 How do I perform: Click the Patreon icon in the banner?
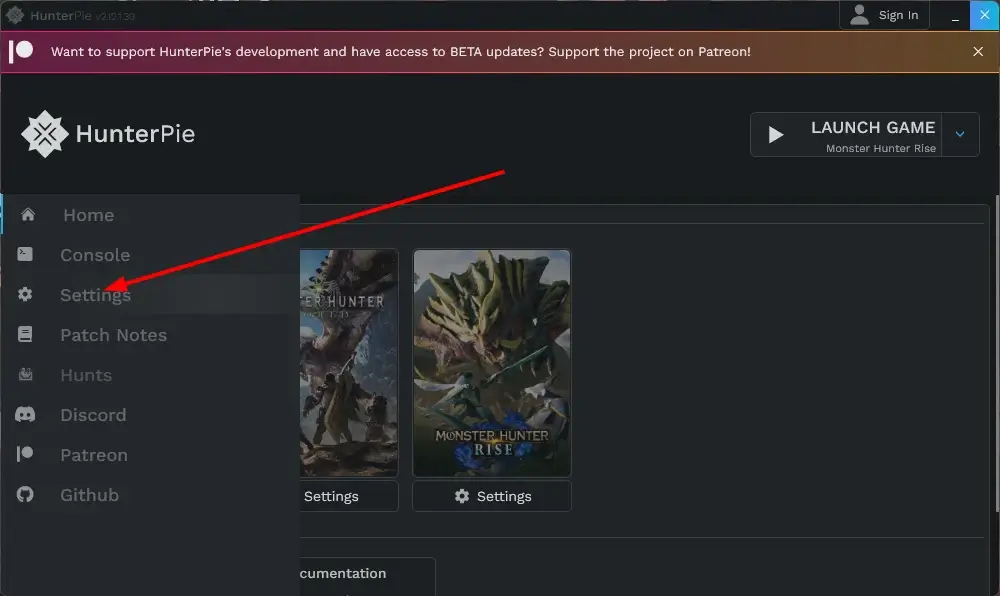21,51
